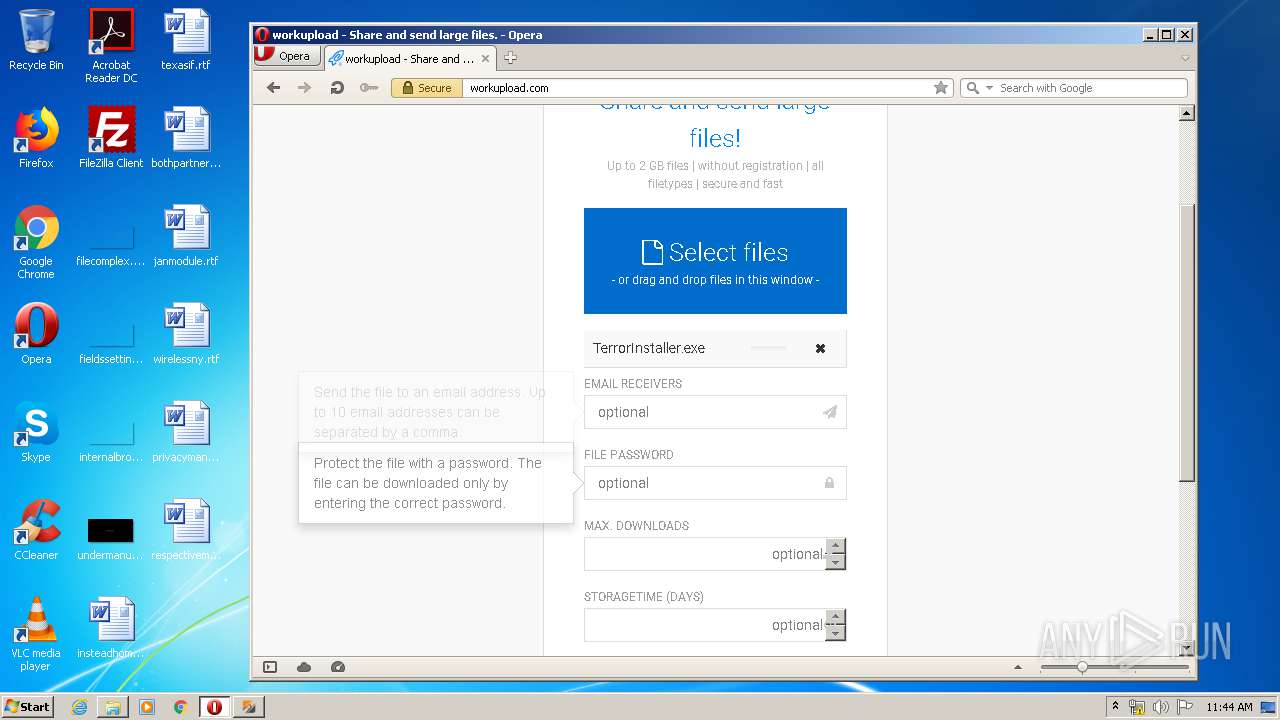Screen dimensions: 1280x720
Task: Increase the Max. Downloads value
Action: tap(836, 546)
